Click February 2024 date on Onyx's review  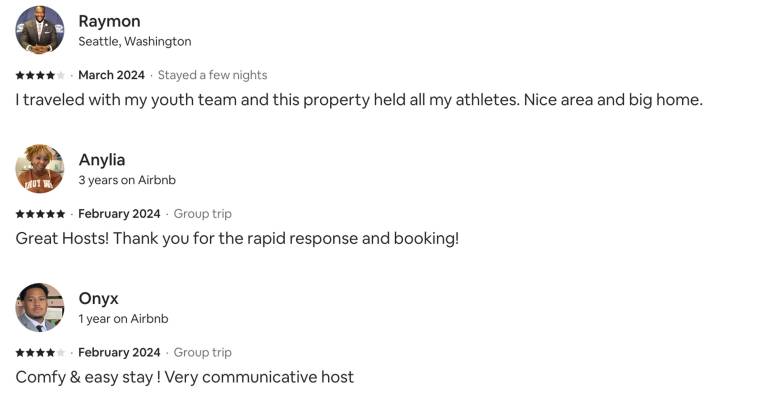click(x=119, y=353)
